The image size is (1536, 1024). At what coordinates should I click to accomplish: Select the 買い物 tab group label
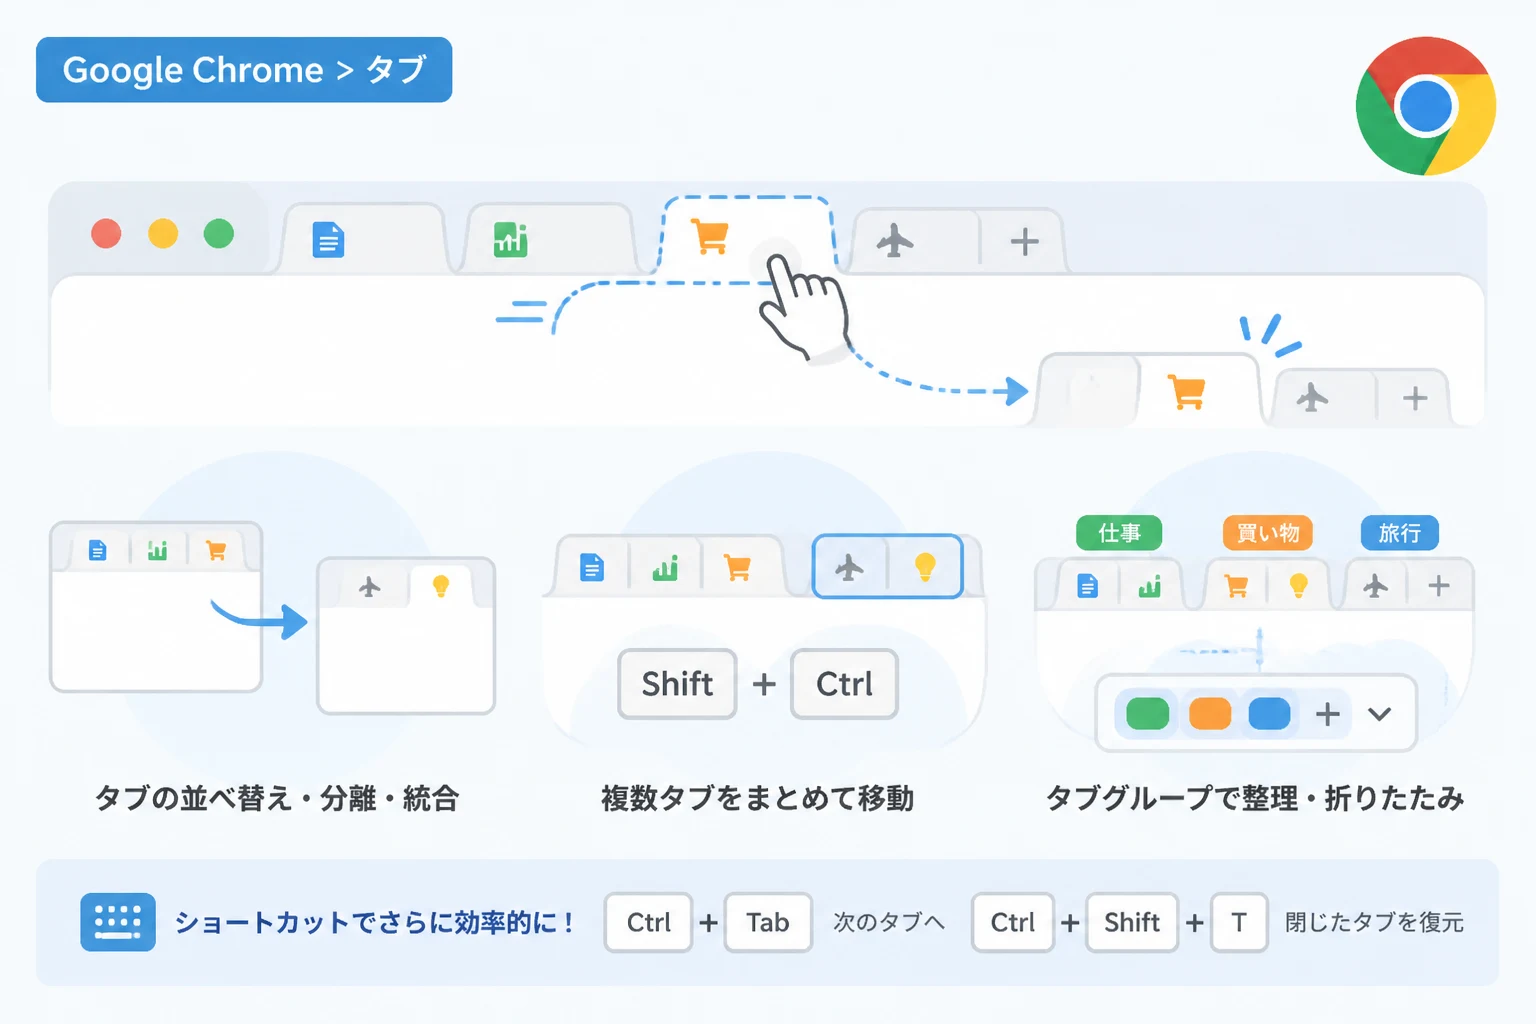click(x=1268, y=533)
